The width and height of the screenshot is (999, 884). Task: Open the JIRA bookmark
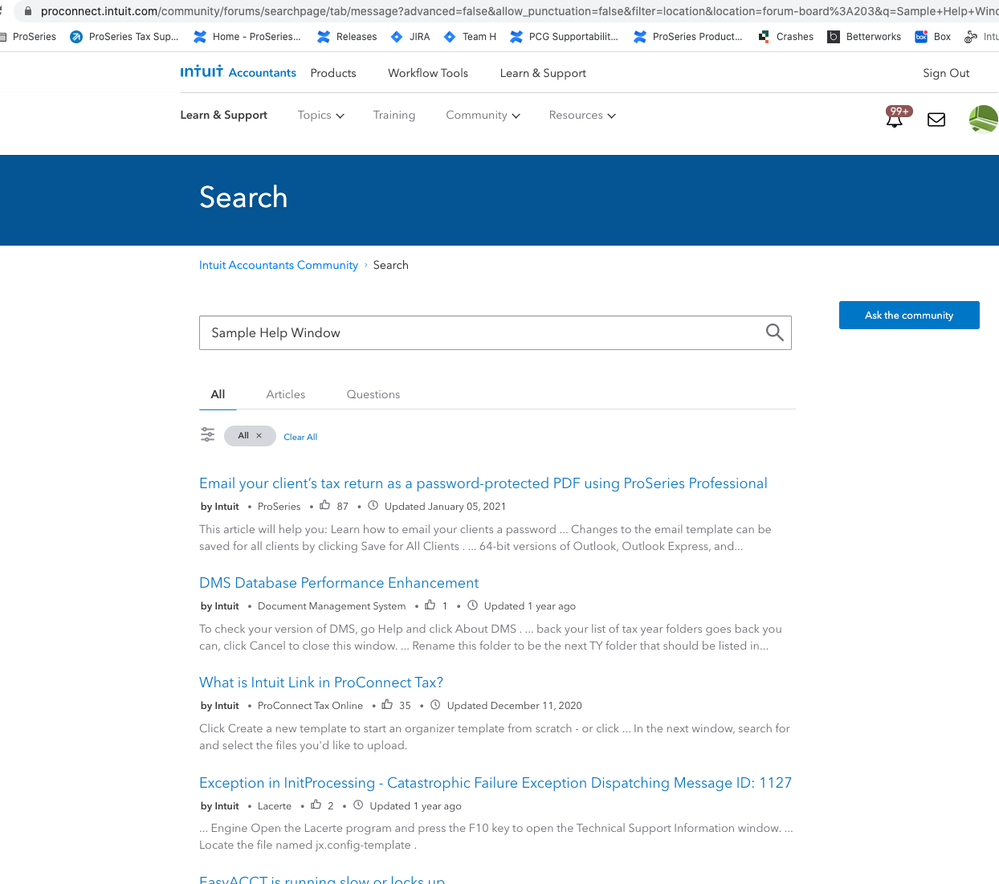(410, 37)
